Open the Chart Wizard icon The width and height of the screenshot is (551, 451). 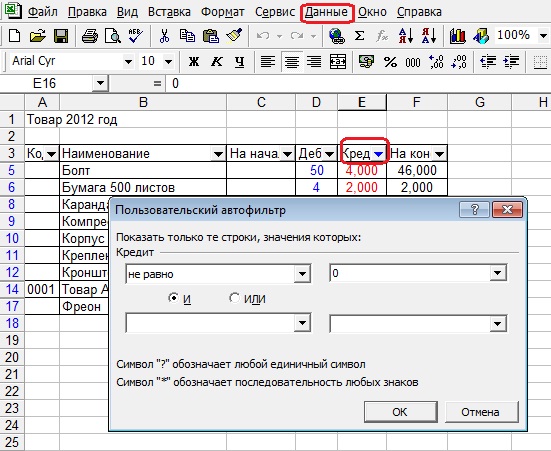tap(457, 36)
